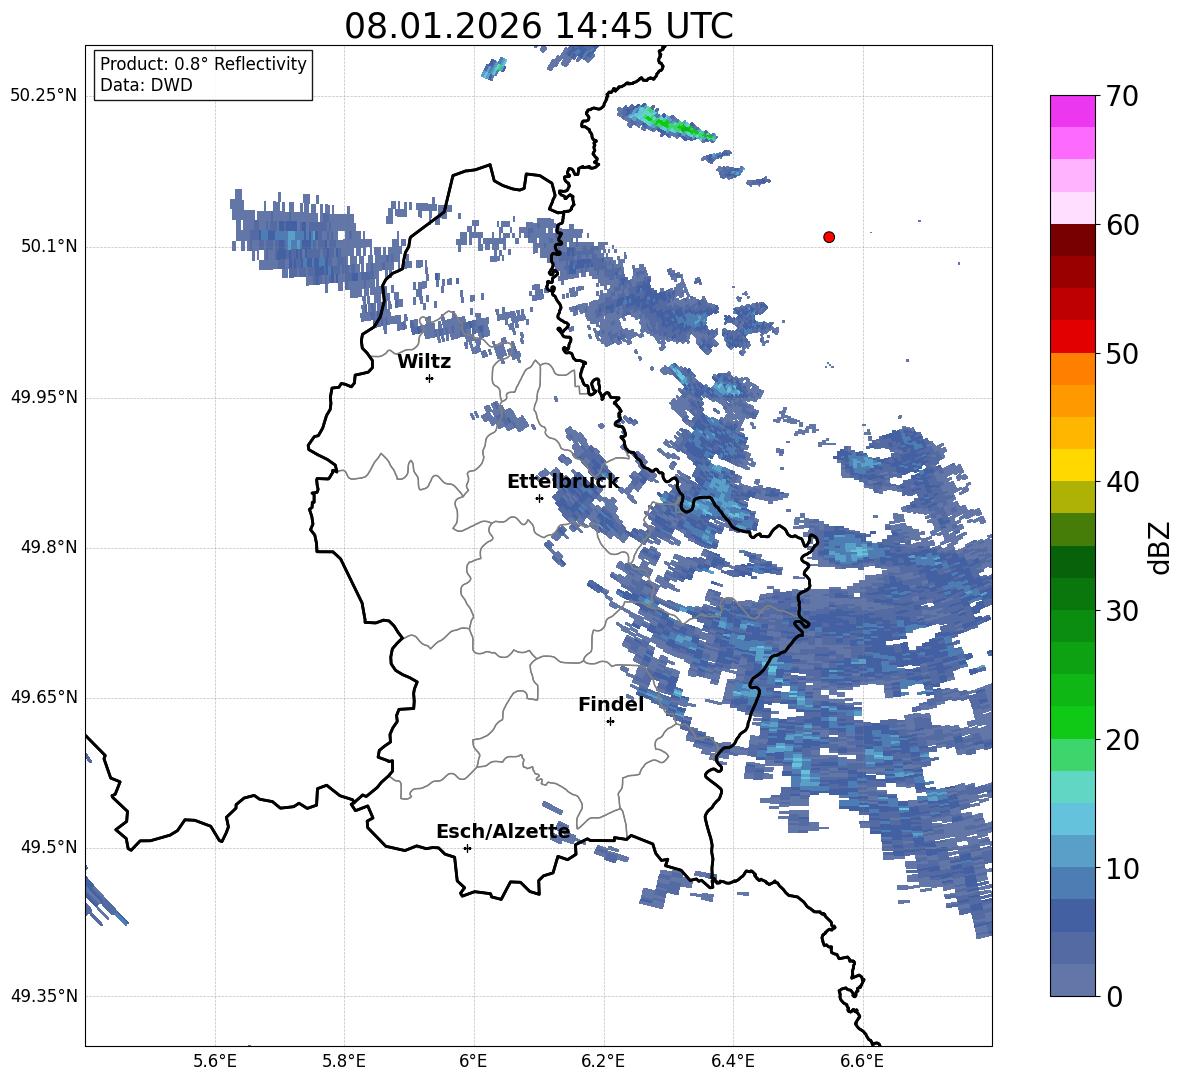
Task: Click the magenta swatch at top of colorbar
Action: (1072, 112)
